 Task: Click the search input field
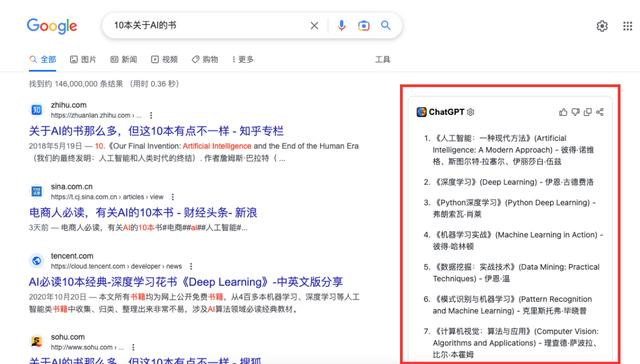coord(208,26)
